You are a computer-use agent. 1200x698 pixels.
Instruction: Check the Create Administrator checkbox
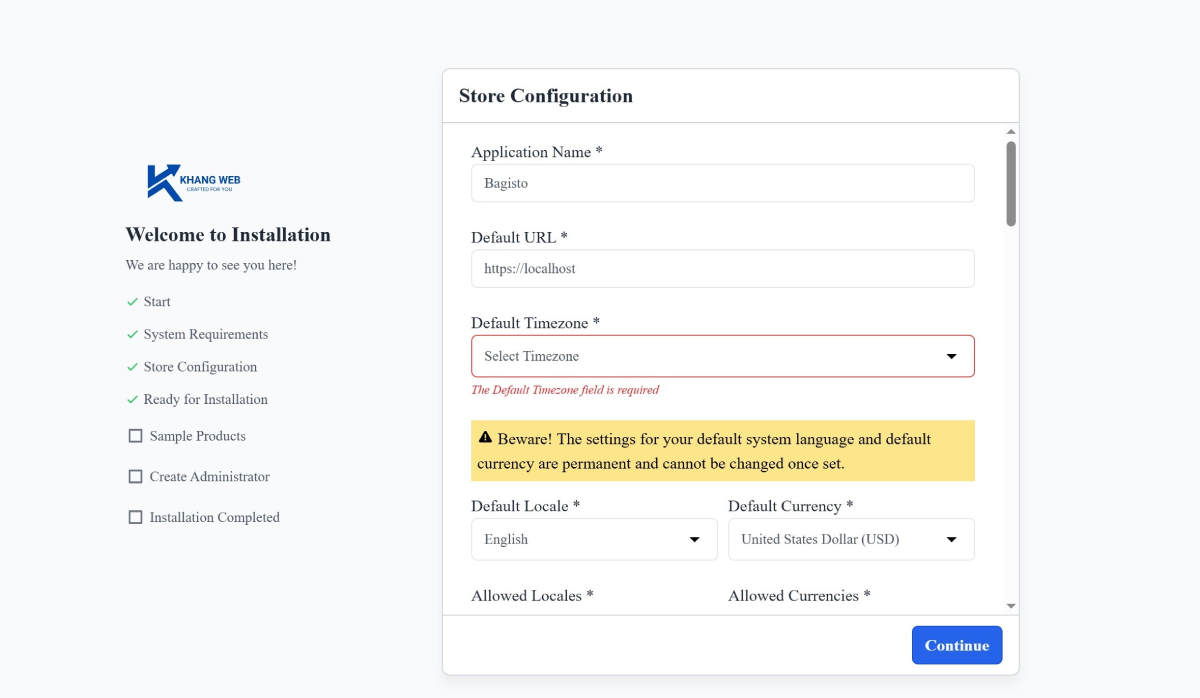[135, 476]
